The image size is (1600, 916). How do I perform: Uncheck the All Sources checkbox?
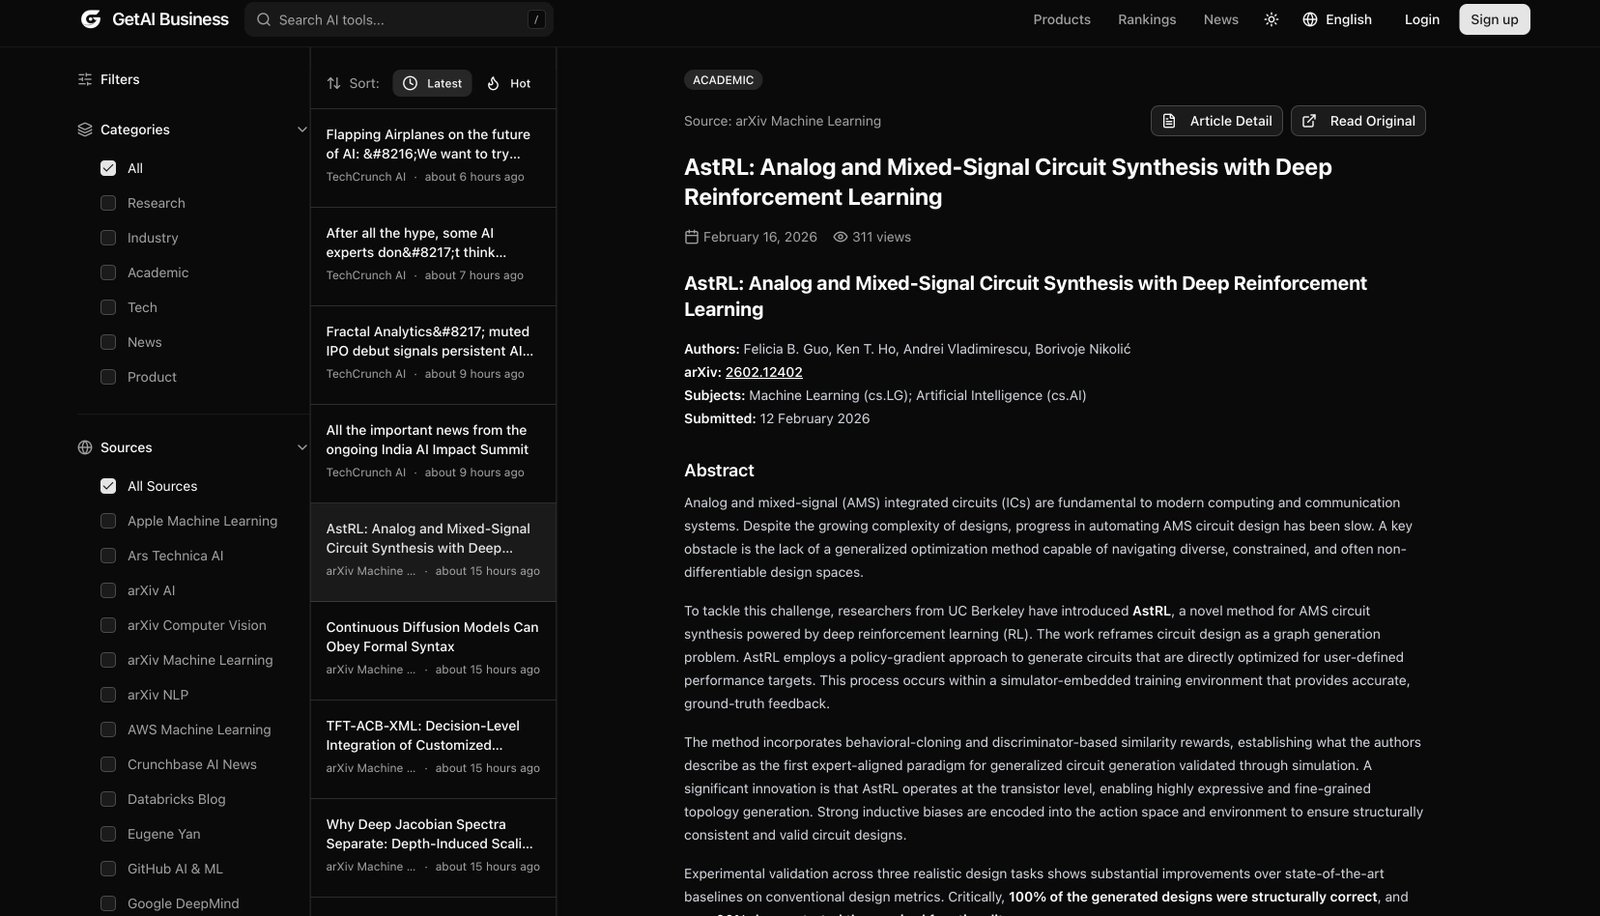click(x=108, y=486)
